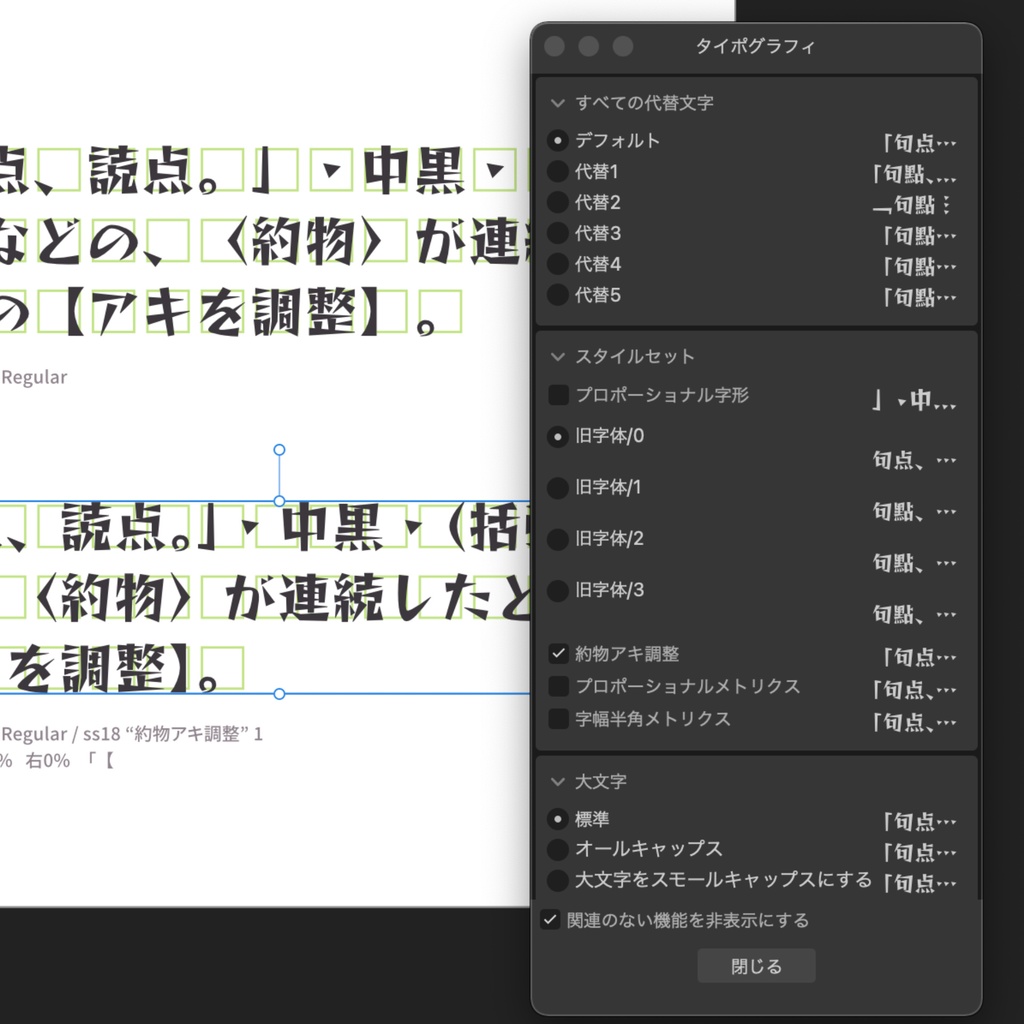Collapse the すべての代替文字 section
1024x1024 pixels.
click(x=559, y=103)
